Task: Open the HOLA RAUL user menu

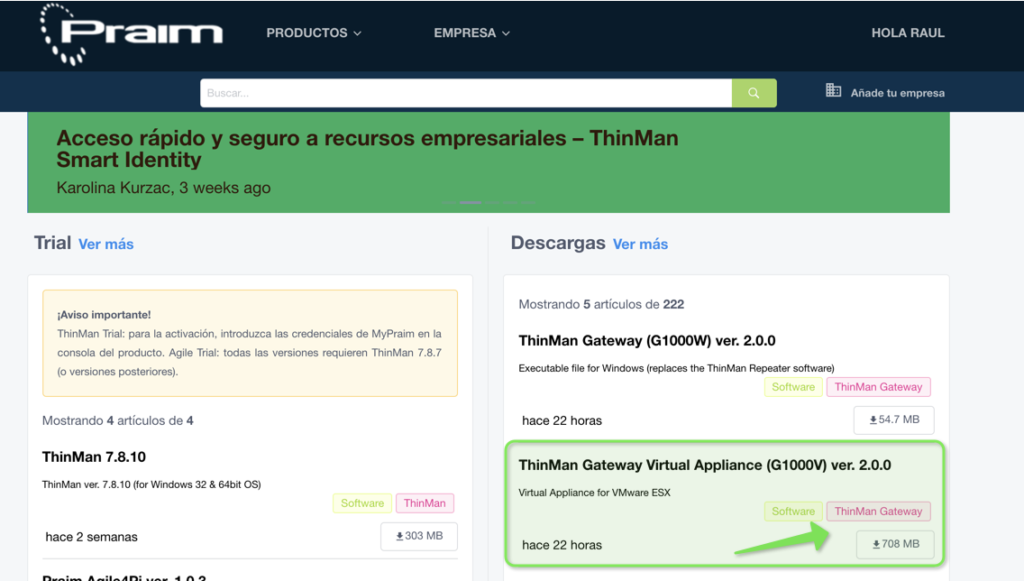Action: coord(907,33)
